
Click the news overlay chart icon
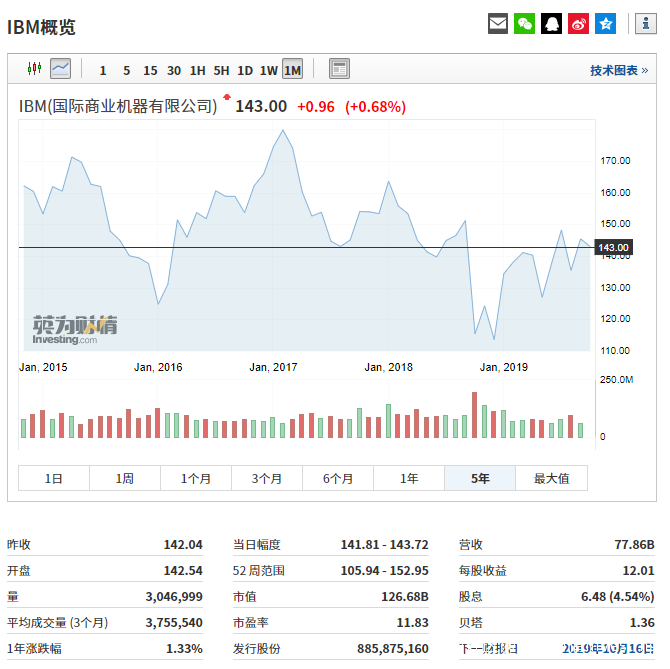(x=339, y=68)
